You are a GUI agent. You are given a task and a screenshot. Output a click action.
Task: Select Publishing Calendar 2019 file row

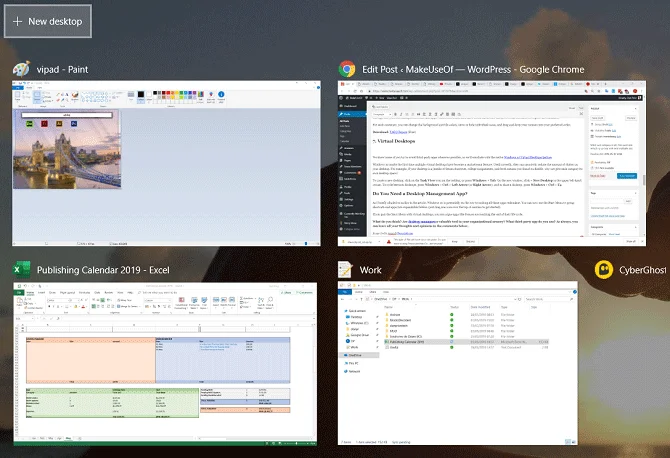[466, 342]
